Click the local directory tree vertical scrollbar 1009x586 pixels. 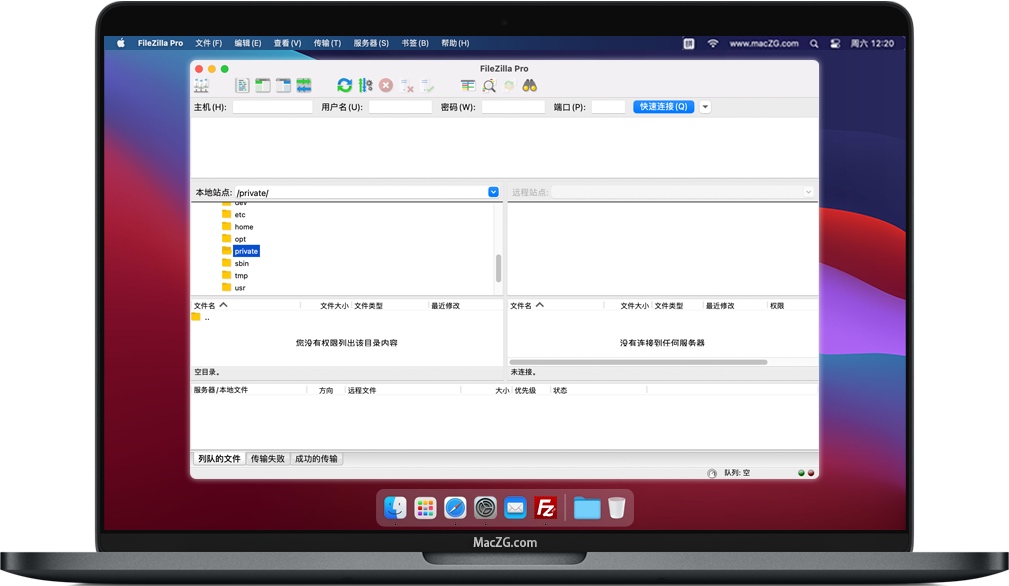point(498,267)
